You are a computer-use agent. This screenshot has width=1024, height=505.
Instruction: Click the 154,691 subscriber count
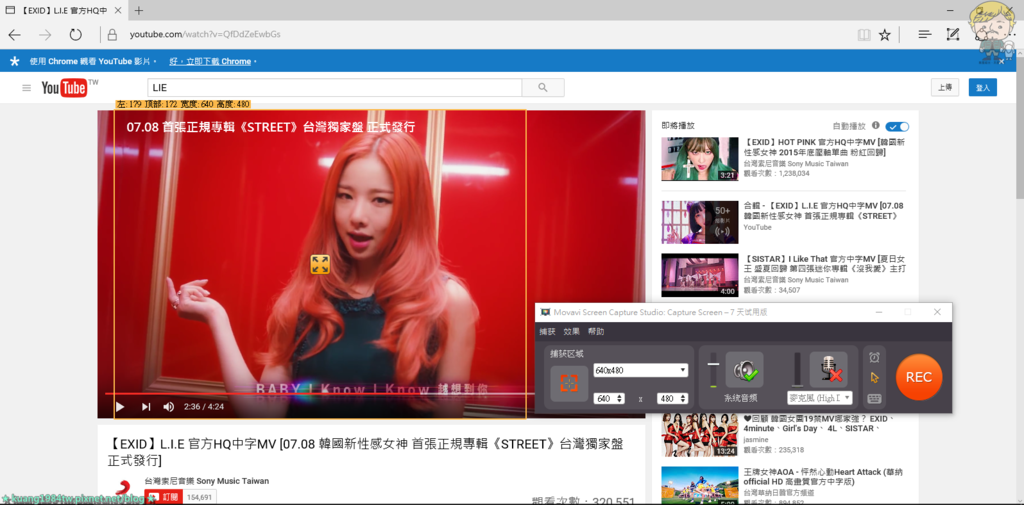[x=200, y=497]
